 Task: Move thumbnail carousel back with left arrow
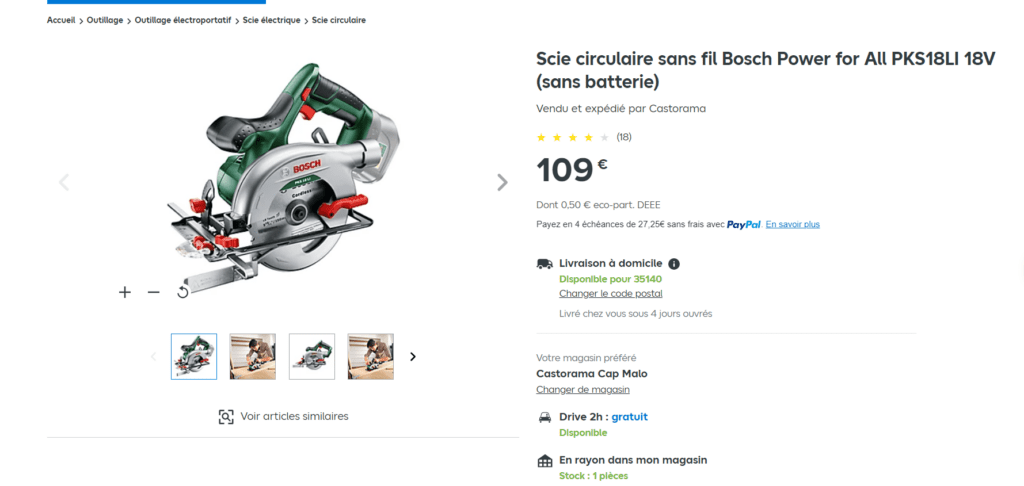(154, 357)
